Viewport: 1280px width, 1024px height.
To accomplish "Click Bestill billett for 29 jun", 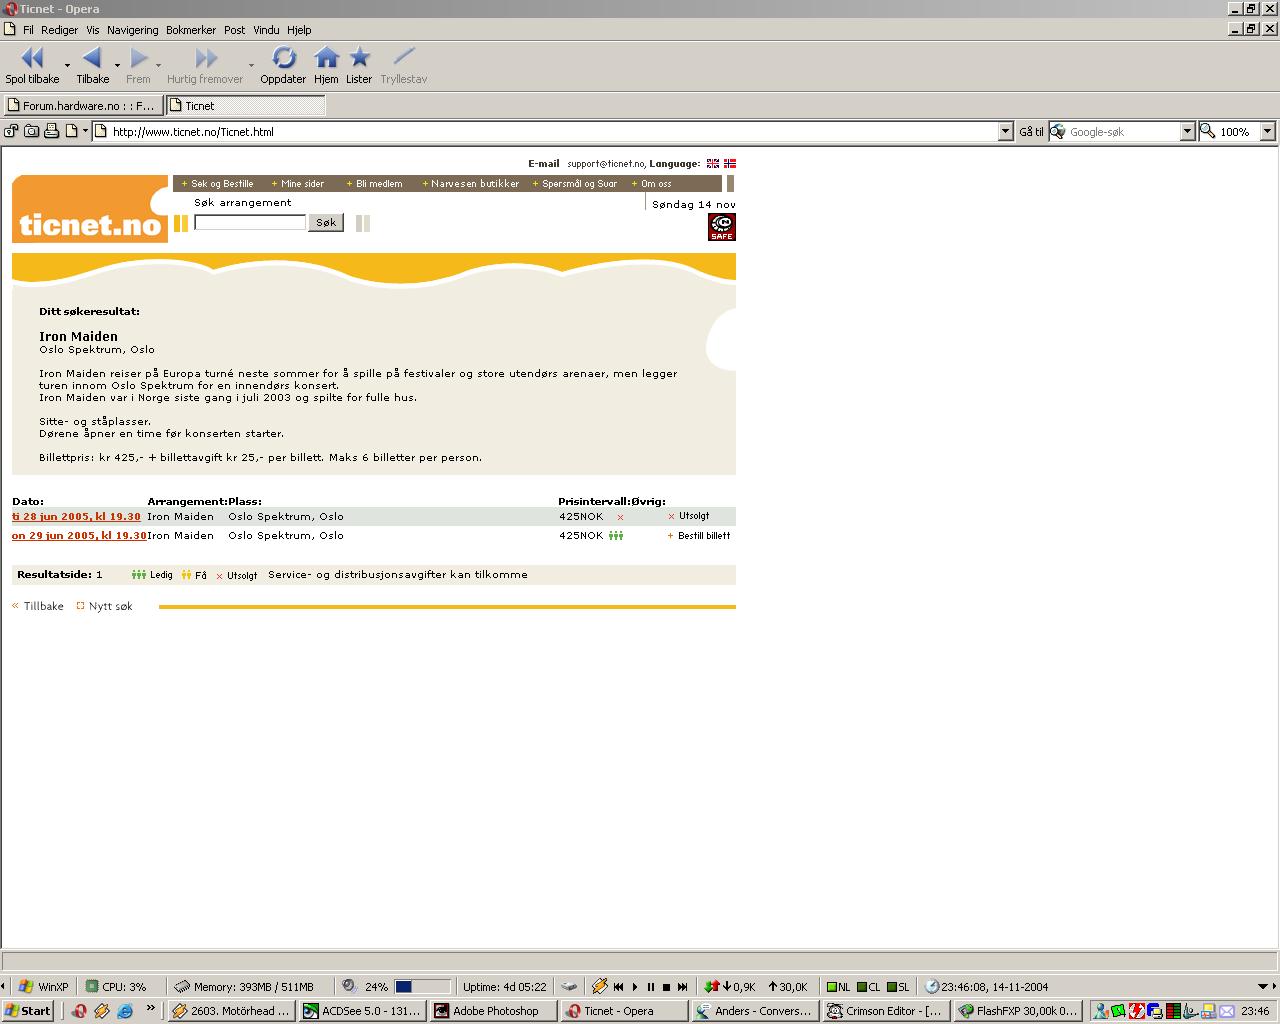I will coord(699,536).
